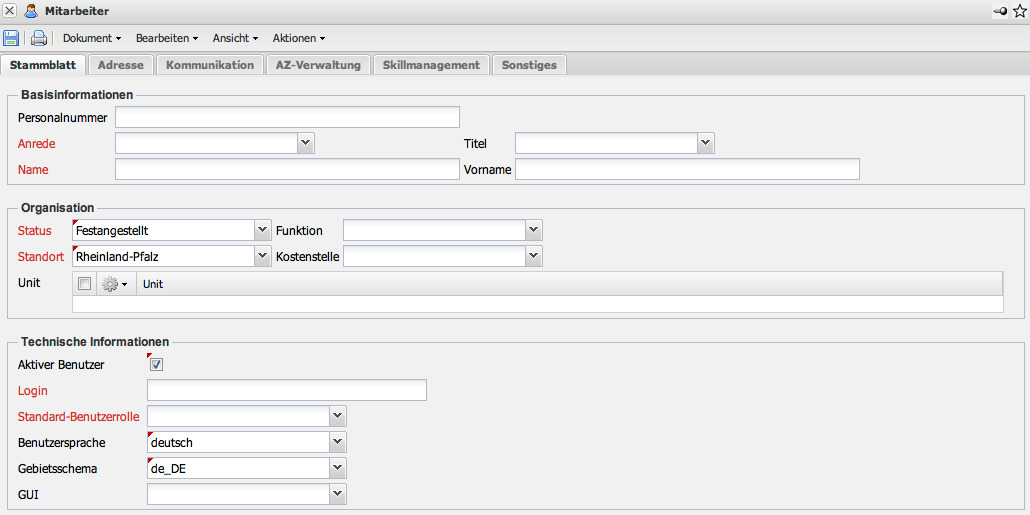The width and height of the screenshot is (1030, 515).
Task: Click the Personalnummer input field
Action: click(x=287, y=118)
